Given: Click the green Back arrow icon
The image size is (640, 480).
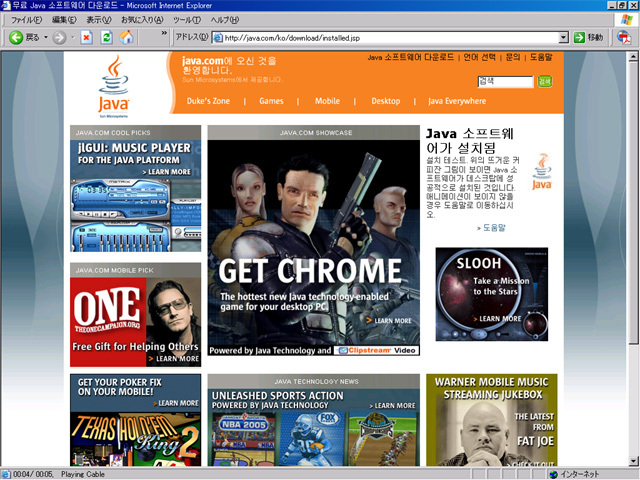Looking at the screenshot, I should (16, 38).
